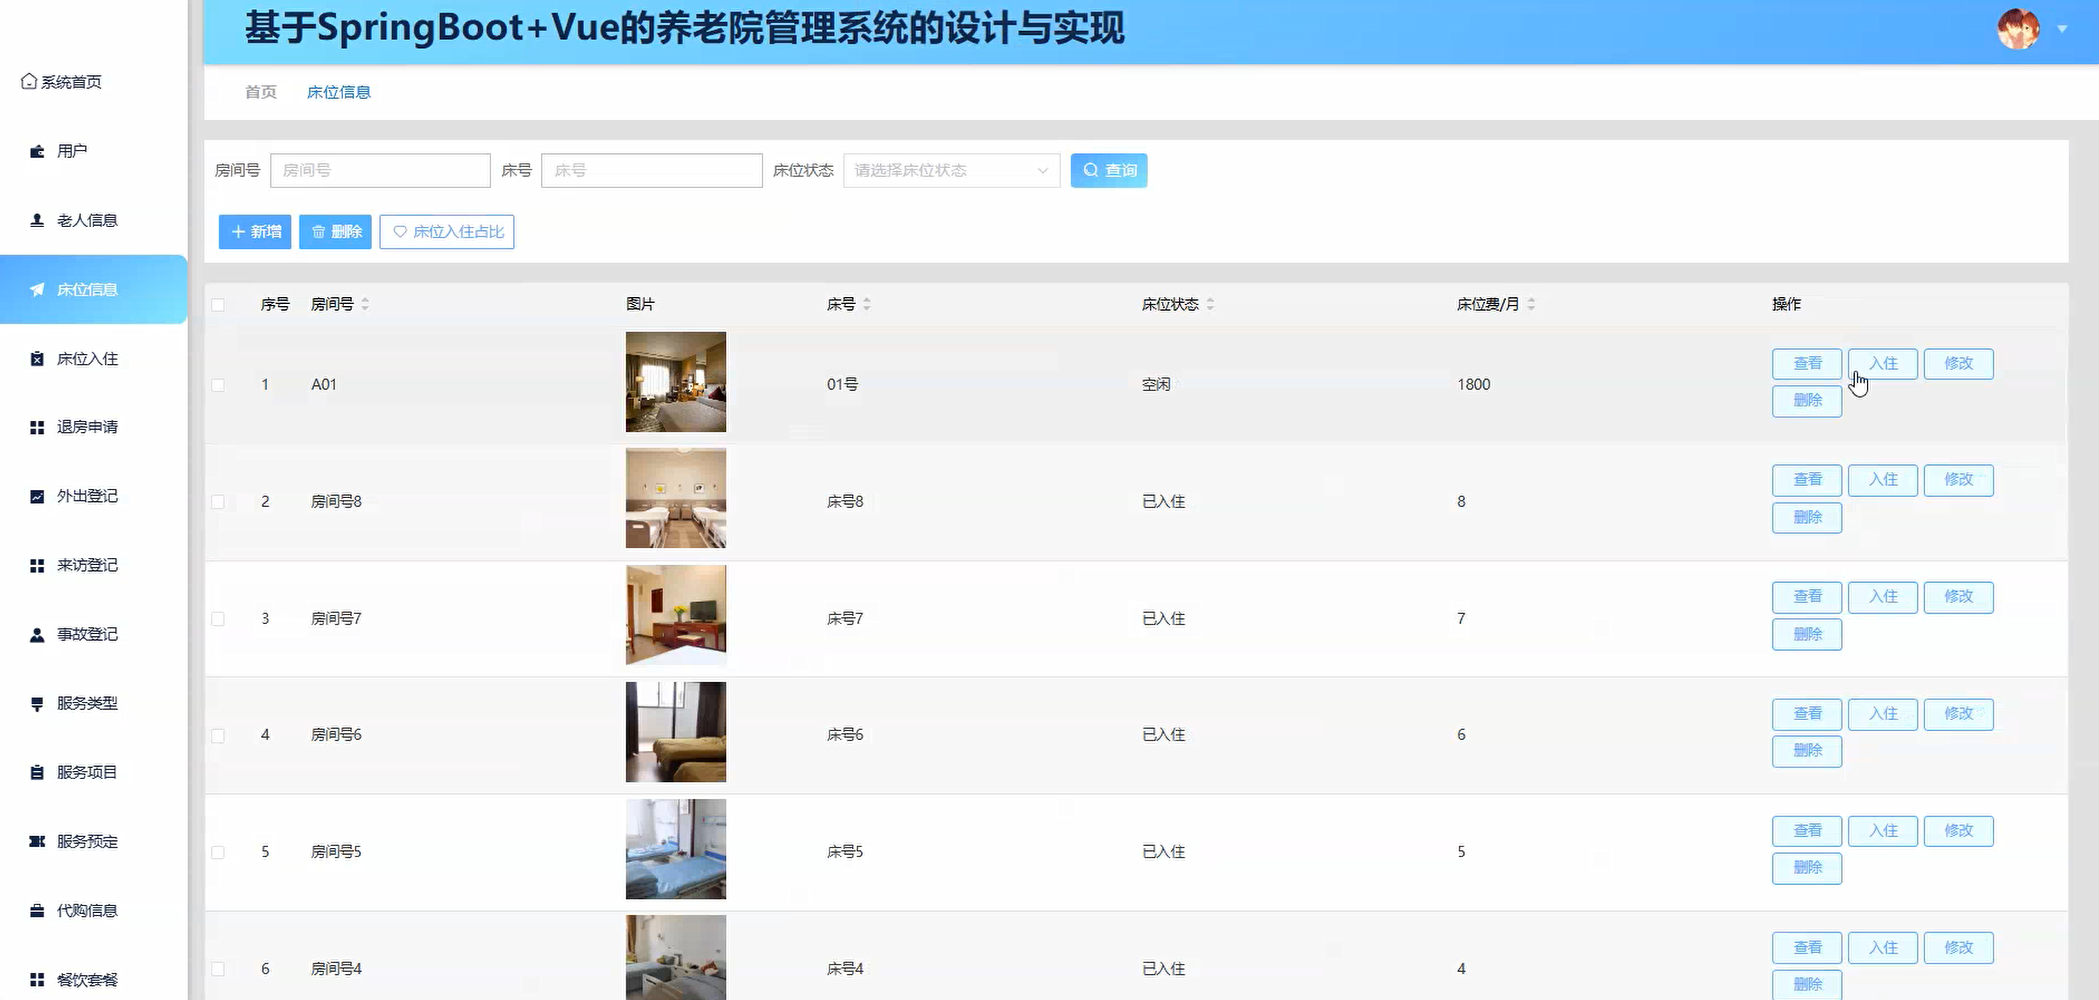Screen dimensions: 2099x1000
Task: Toggle the select-all checkbox in table header
Action: (x=219, y=304)
